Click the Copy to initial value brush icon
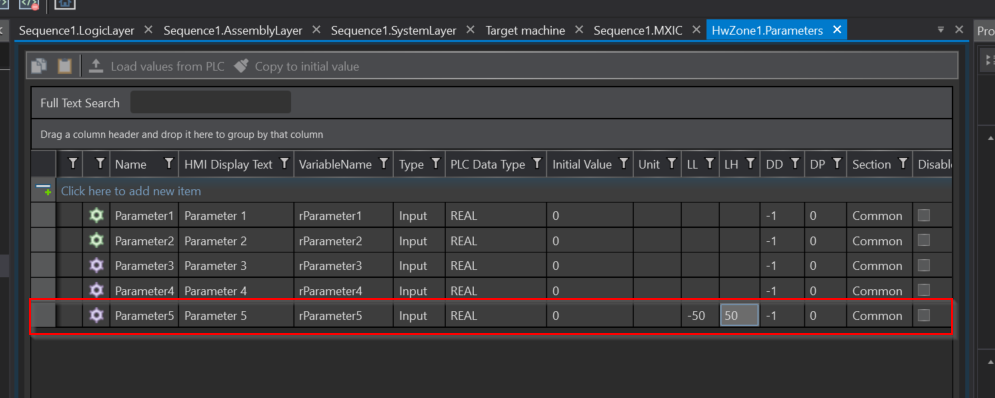The height and width of the screenshot is (398, 995). coord(241,66)
